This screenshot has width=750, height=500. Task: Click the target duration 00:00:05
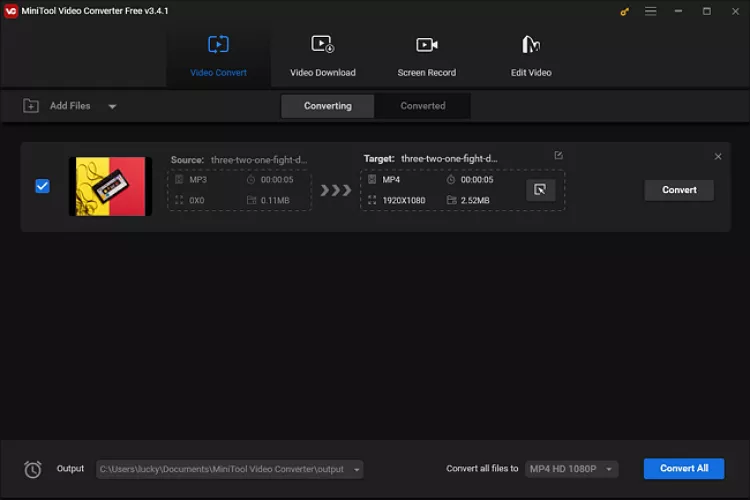[x=477, y=179]
